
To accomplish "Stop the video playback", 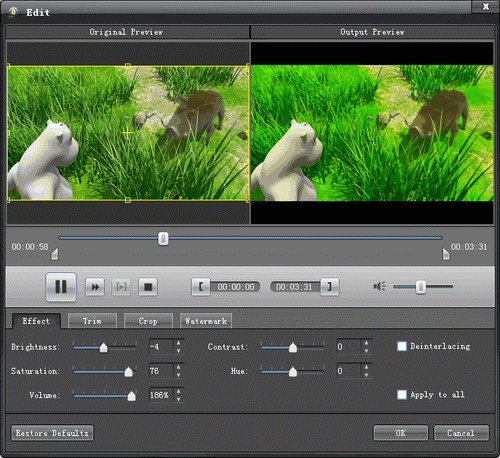I will (148, 287).
